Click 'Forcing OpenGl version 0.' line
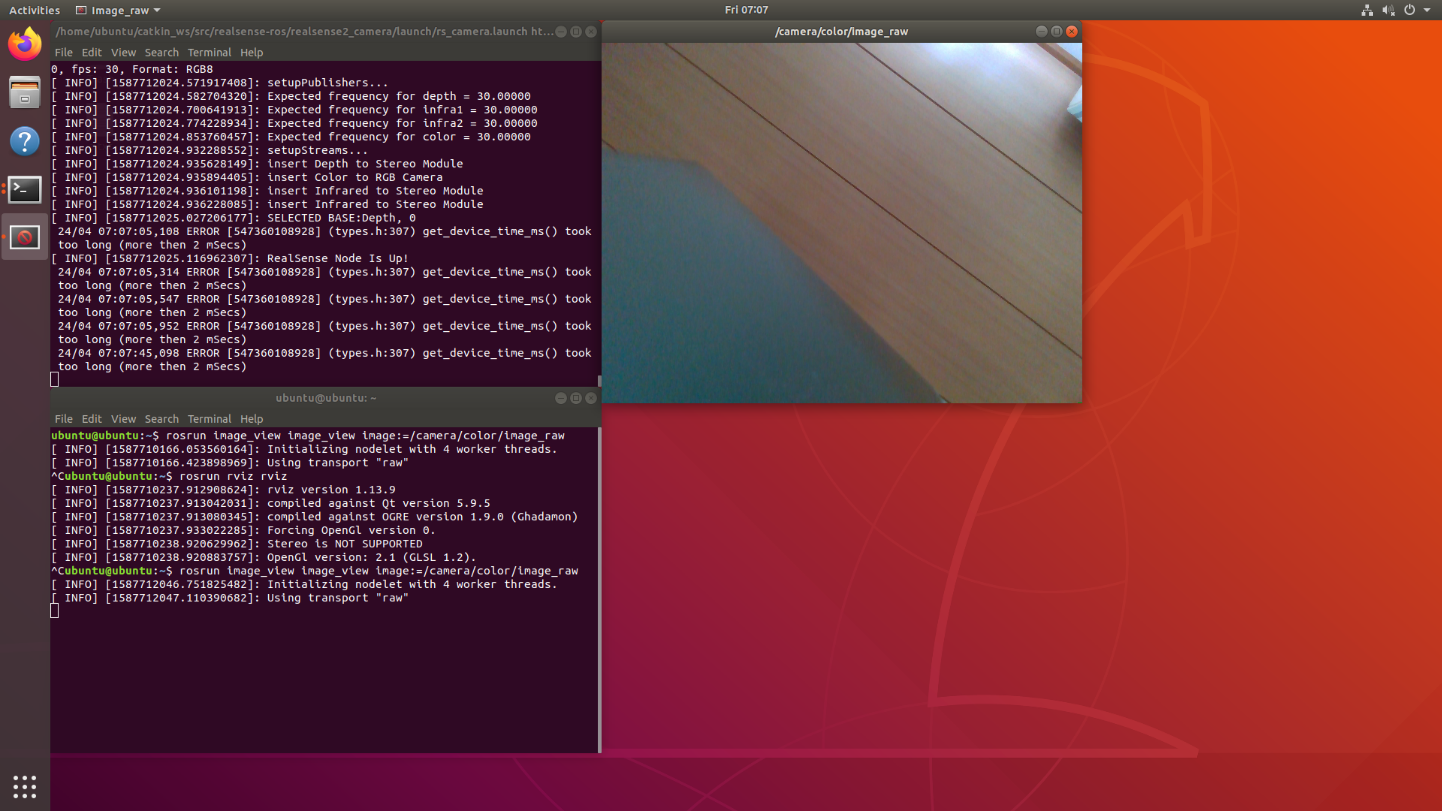This screenshot has height=811, width=1442. [x=244, y=530]
